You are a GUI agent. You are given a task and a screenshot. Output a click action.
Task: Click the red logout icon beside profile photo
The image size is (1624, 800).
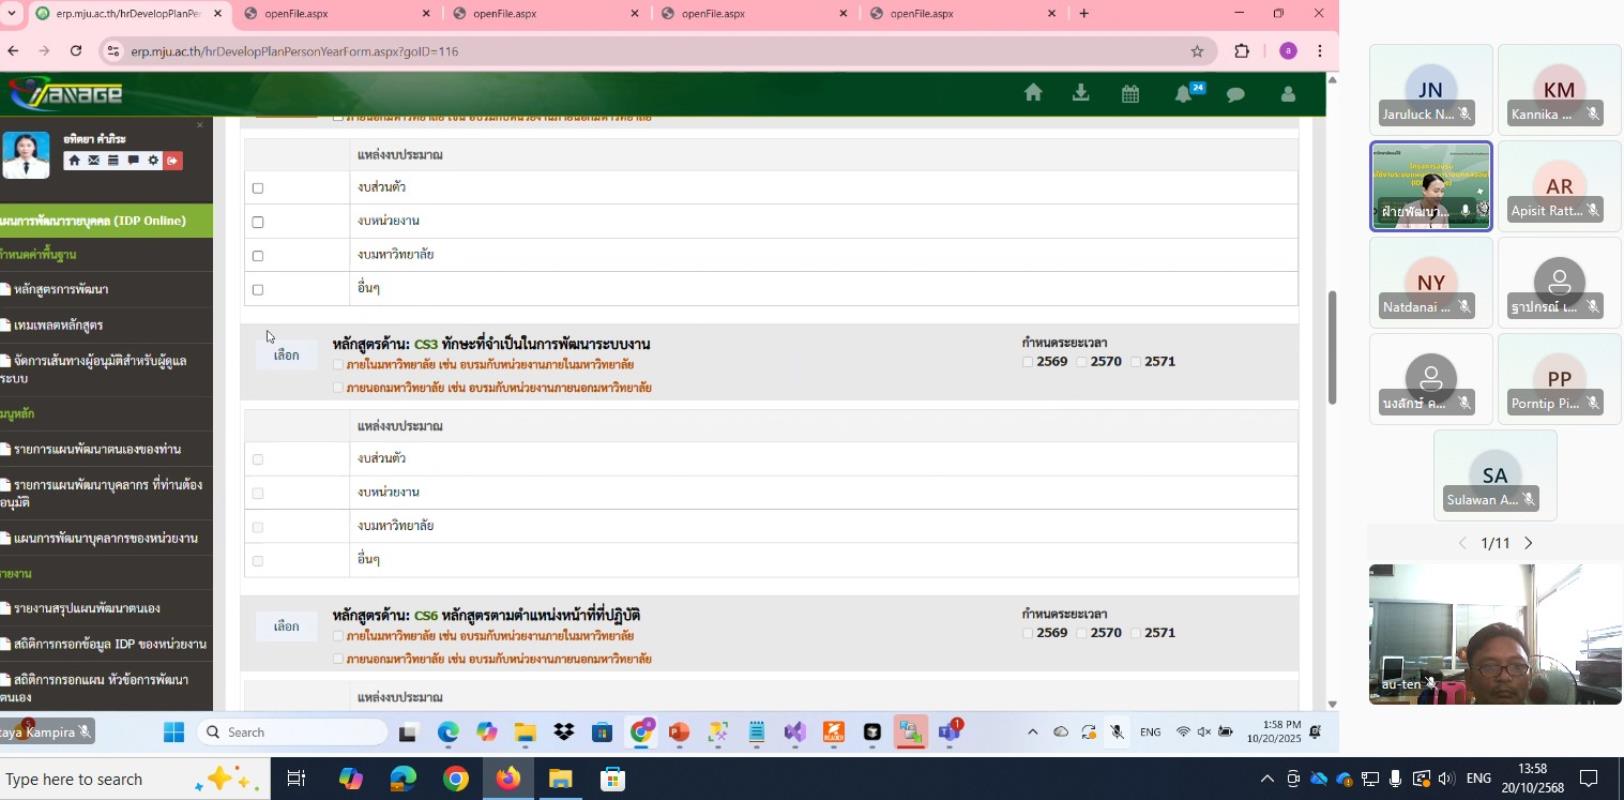point(173,160)
